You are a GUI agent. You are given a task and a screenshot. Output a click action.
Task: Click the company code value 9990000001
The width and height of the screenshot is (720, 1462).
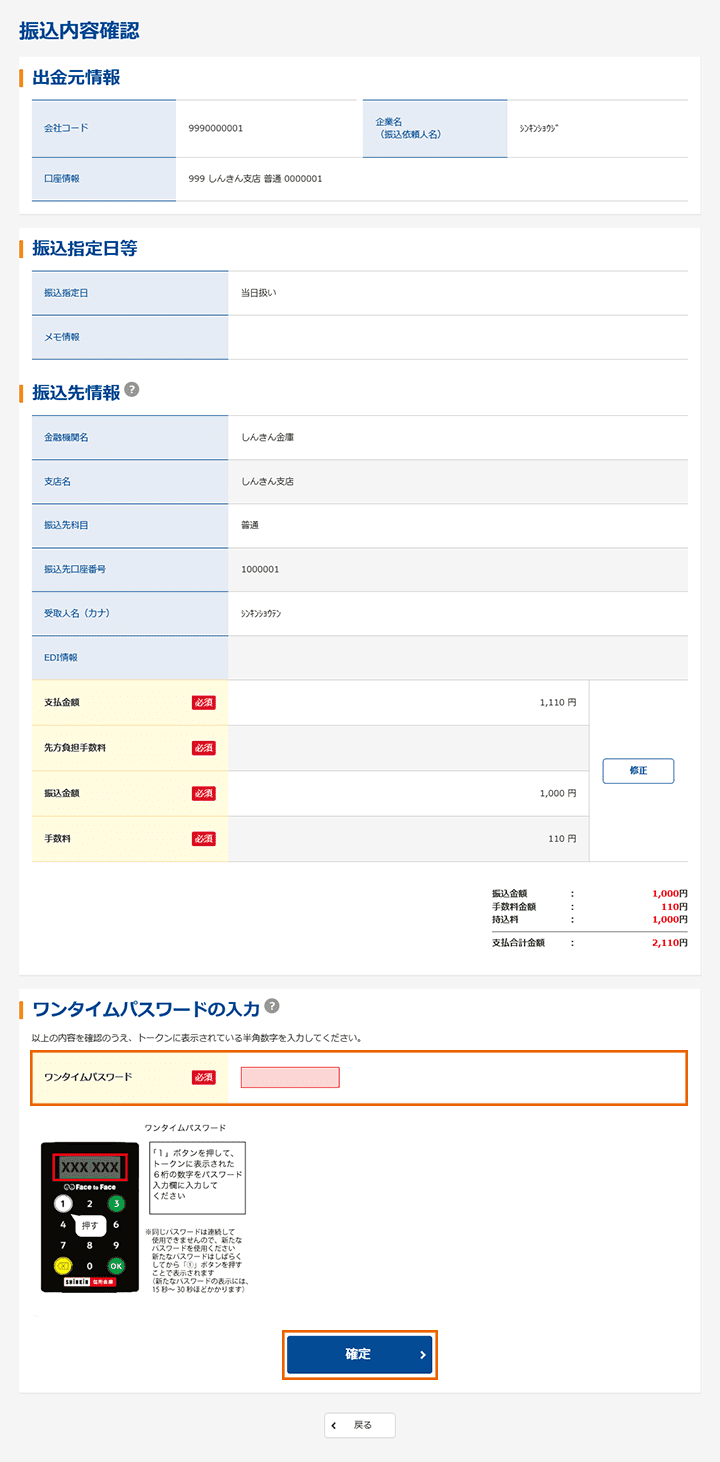coord(216,128)
